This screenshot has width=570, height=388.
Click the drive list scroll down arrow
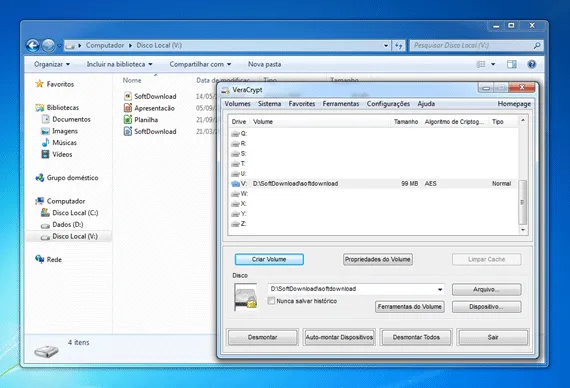(523, 229)
